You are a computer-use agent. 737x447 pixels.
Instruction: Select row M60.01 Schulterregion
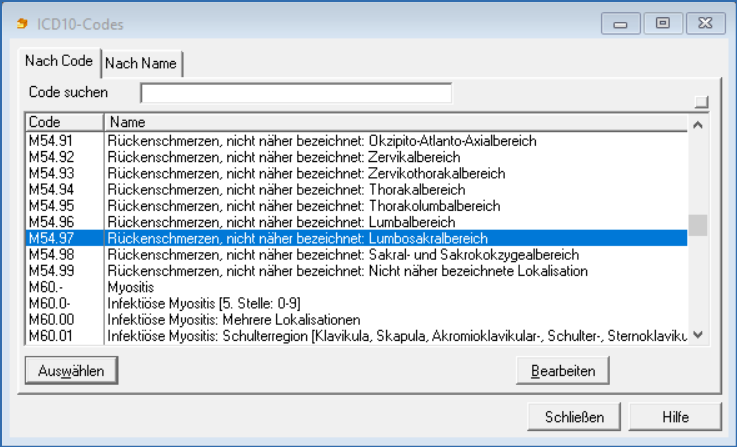(x=356, y=336)
